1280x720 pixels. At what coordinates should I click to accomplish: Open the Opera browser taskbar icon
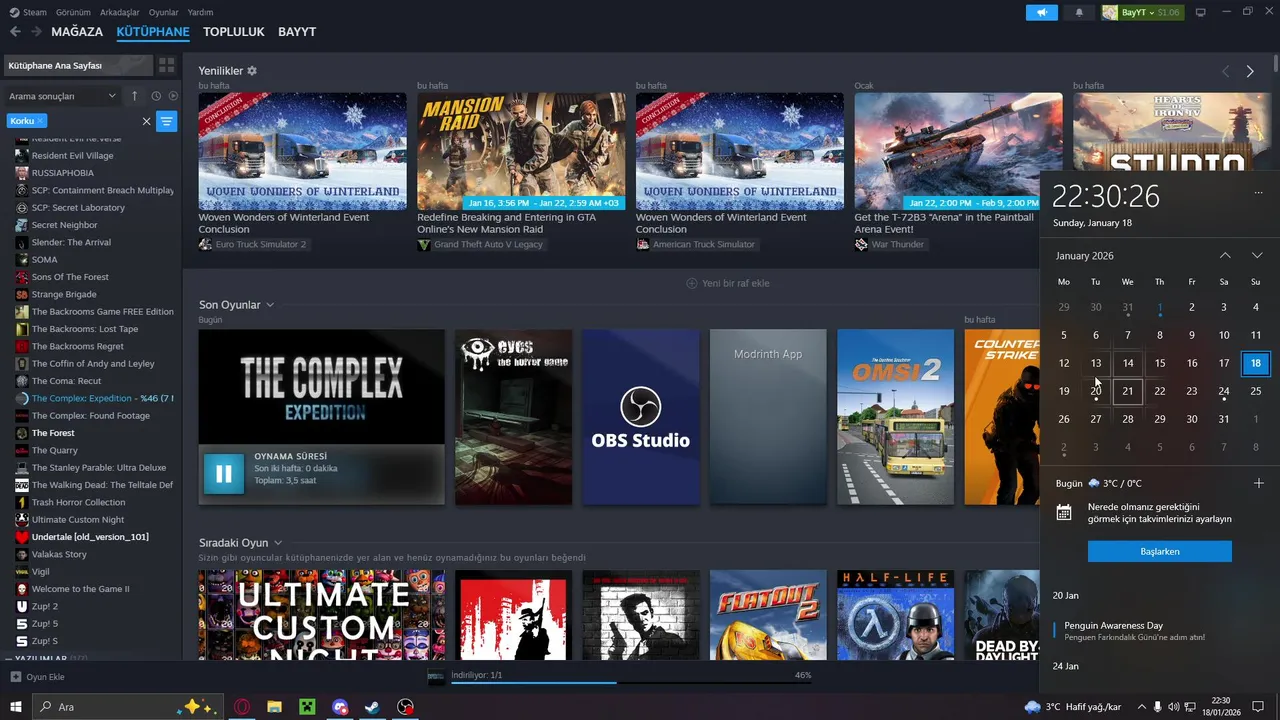coord(242,707)
